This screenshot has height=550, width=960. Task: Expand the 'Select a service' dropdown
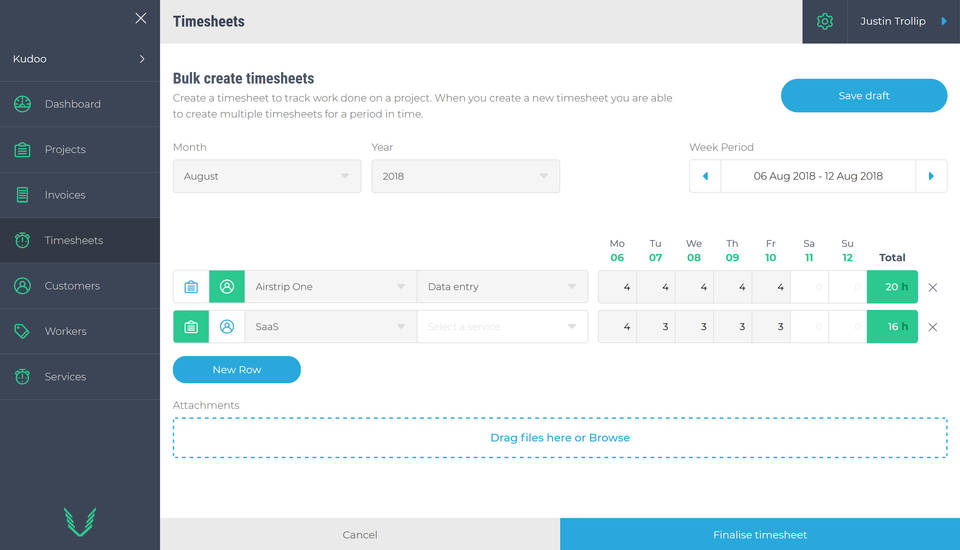pyautogui.click(x=502, y=327)
